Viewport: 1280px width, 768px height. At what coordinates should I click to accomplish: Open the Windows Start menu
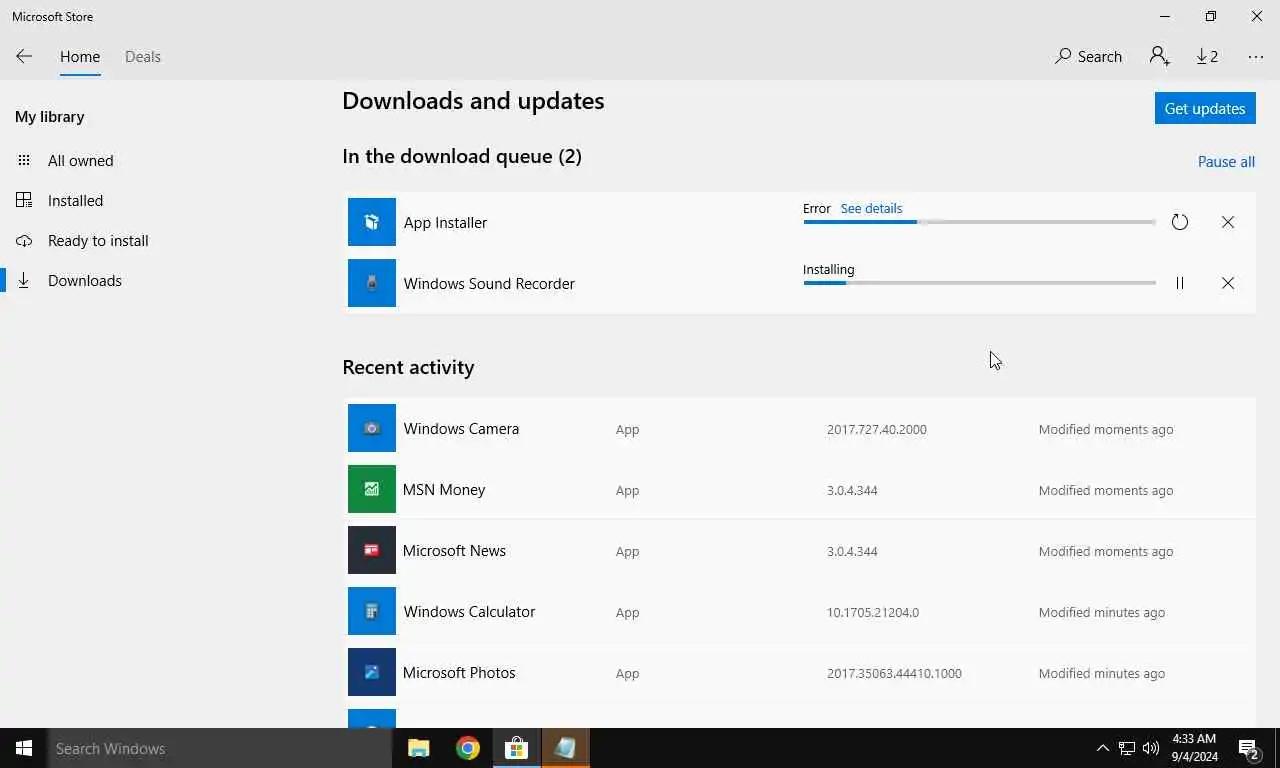pos(24,748)
